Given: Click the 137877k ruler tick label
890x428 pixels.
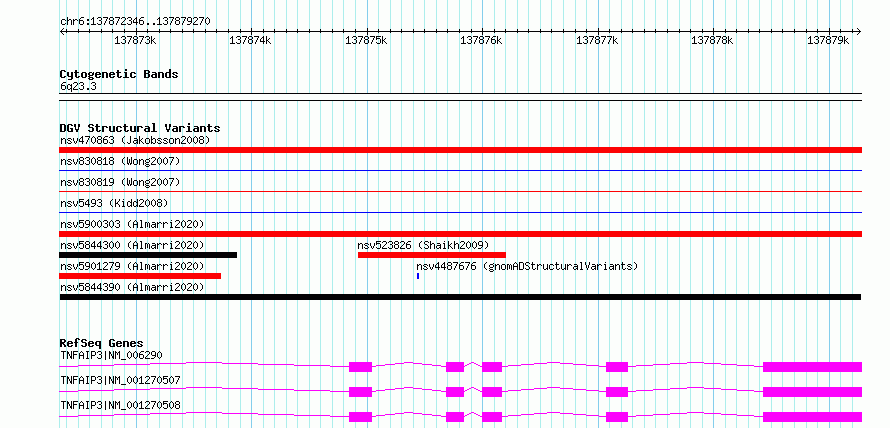Looking at the screenshot, I should coord(597,40).
